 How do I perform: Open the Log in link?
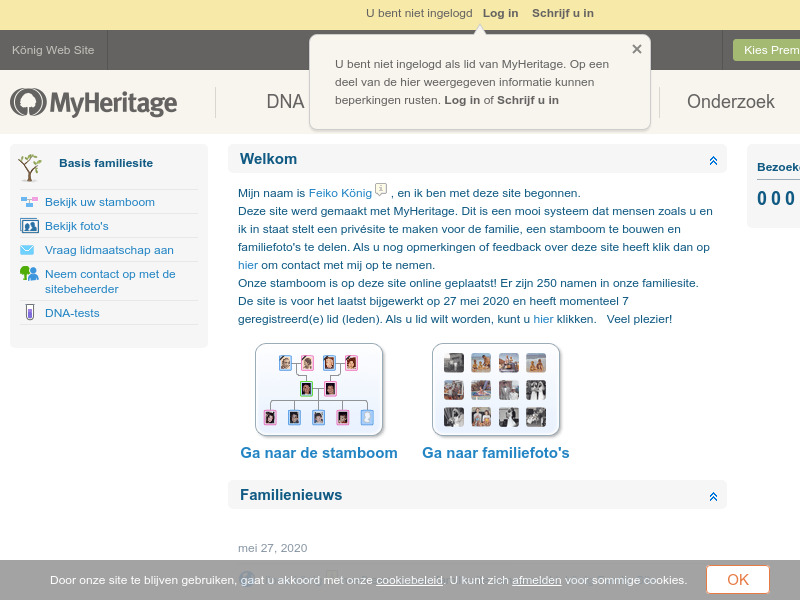(x=500, y=13)
